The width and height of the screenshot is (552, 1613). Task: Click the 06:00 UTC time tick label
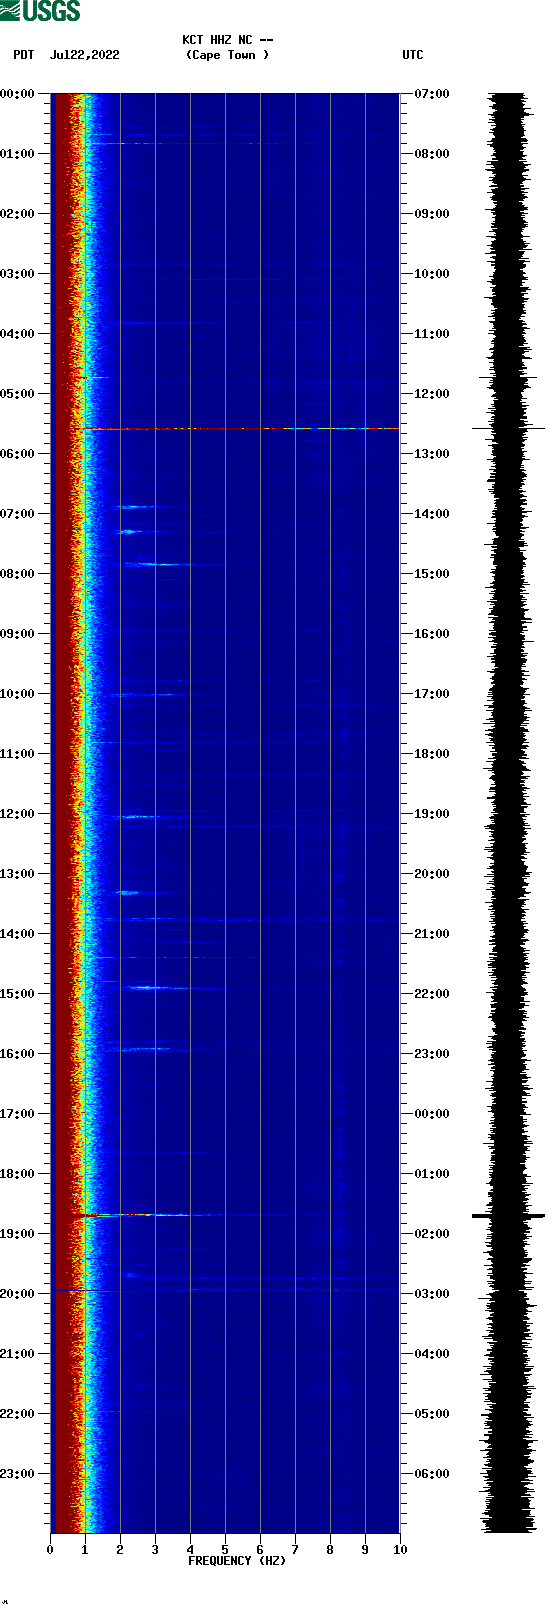pos(432,1474)
